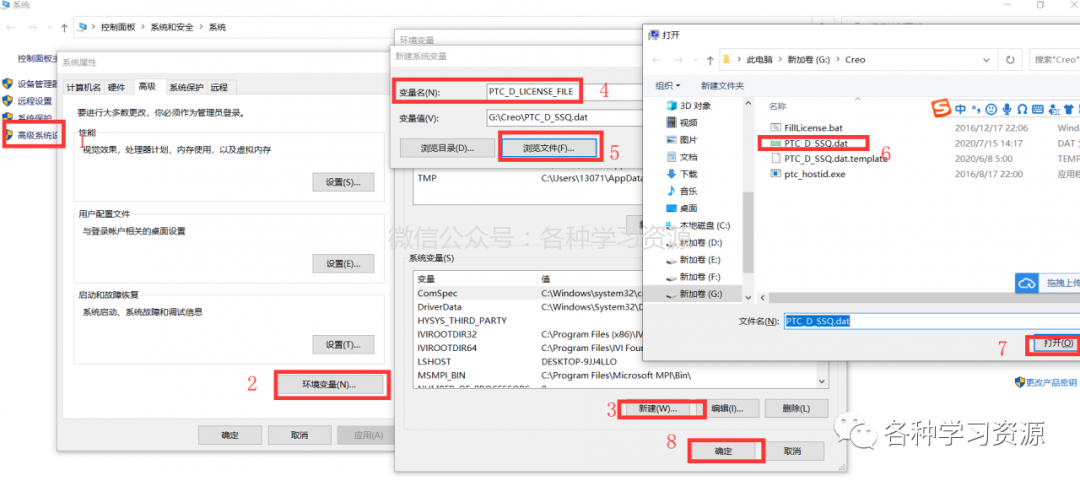Open Sogou skin shirt icon
The width and height of the screenshot is (1080, 481).
[x=1068, y=109]
